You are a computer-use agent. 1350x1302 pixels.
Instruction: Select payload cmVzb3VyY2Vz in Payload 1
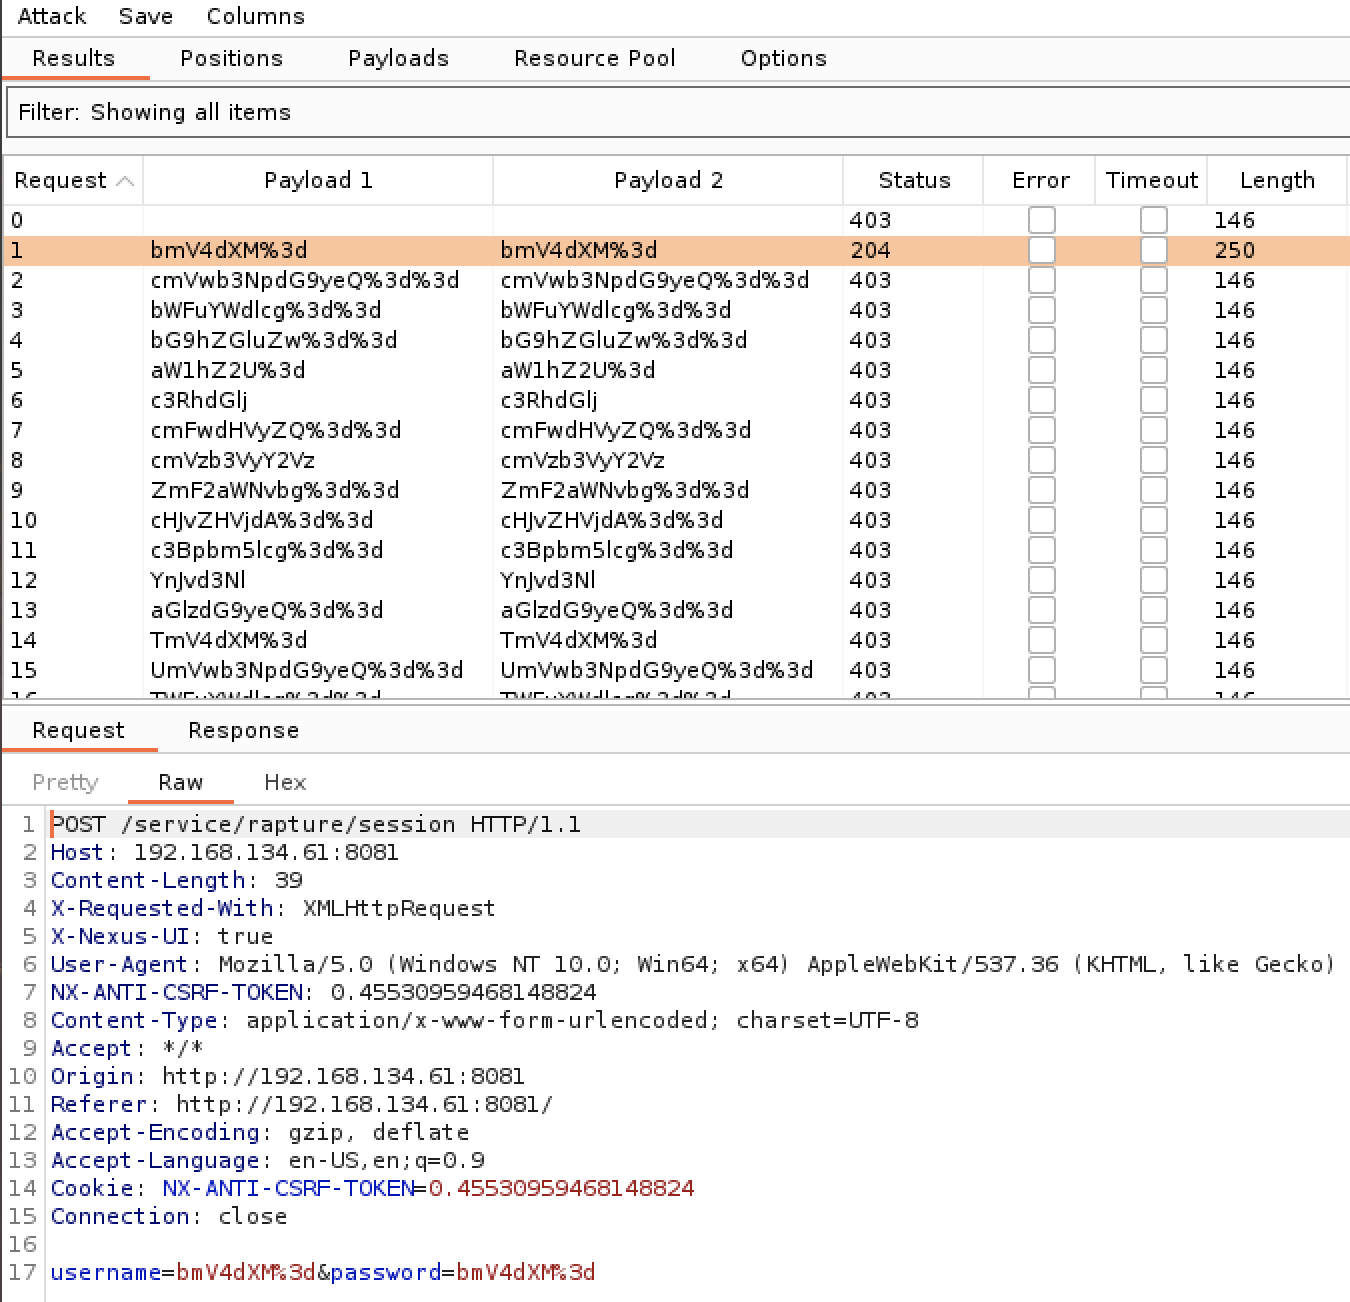pos(233,460)
